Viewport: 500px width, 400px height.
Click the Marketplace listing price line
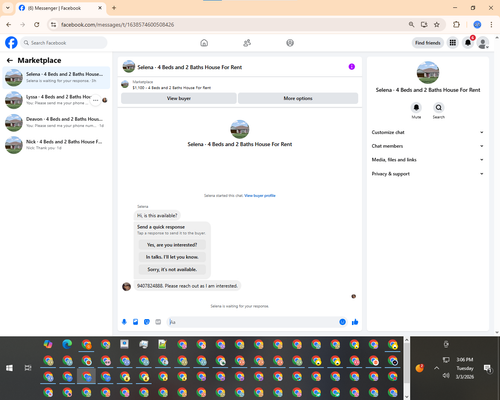pyautogui.click(x=172, y=88)
